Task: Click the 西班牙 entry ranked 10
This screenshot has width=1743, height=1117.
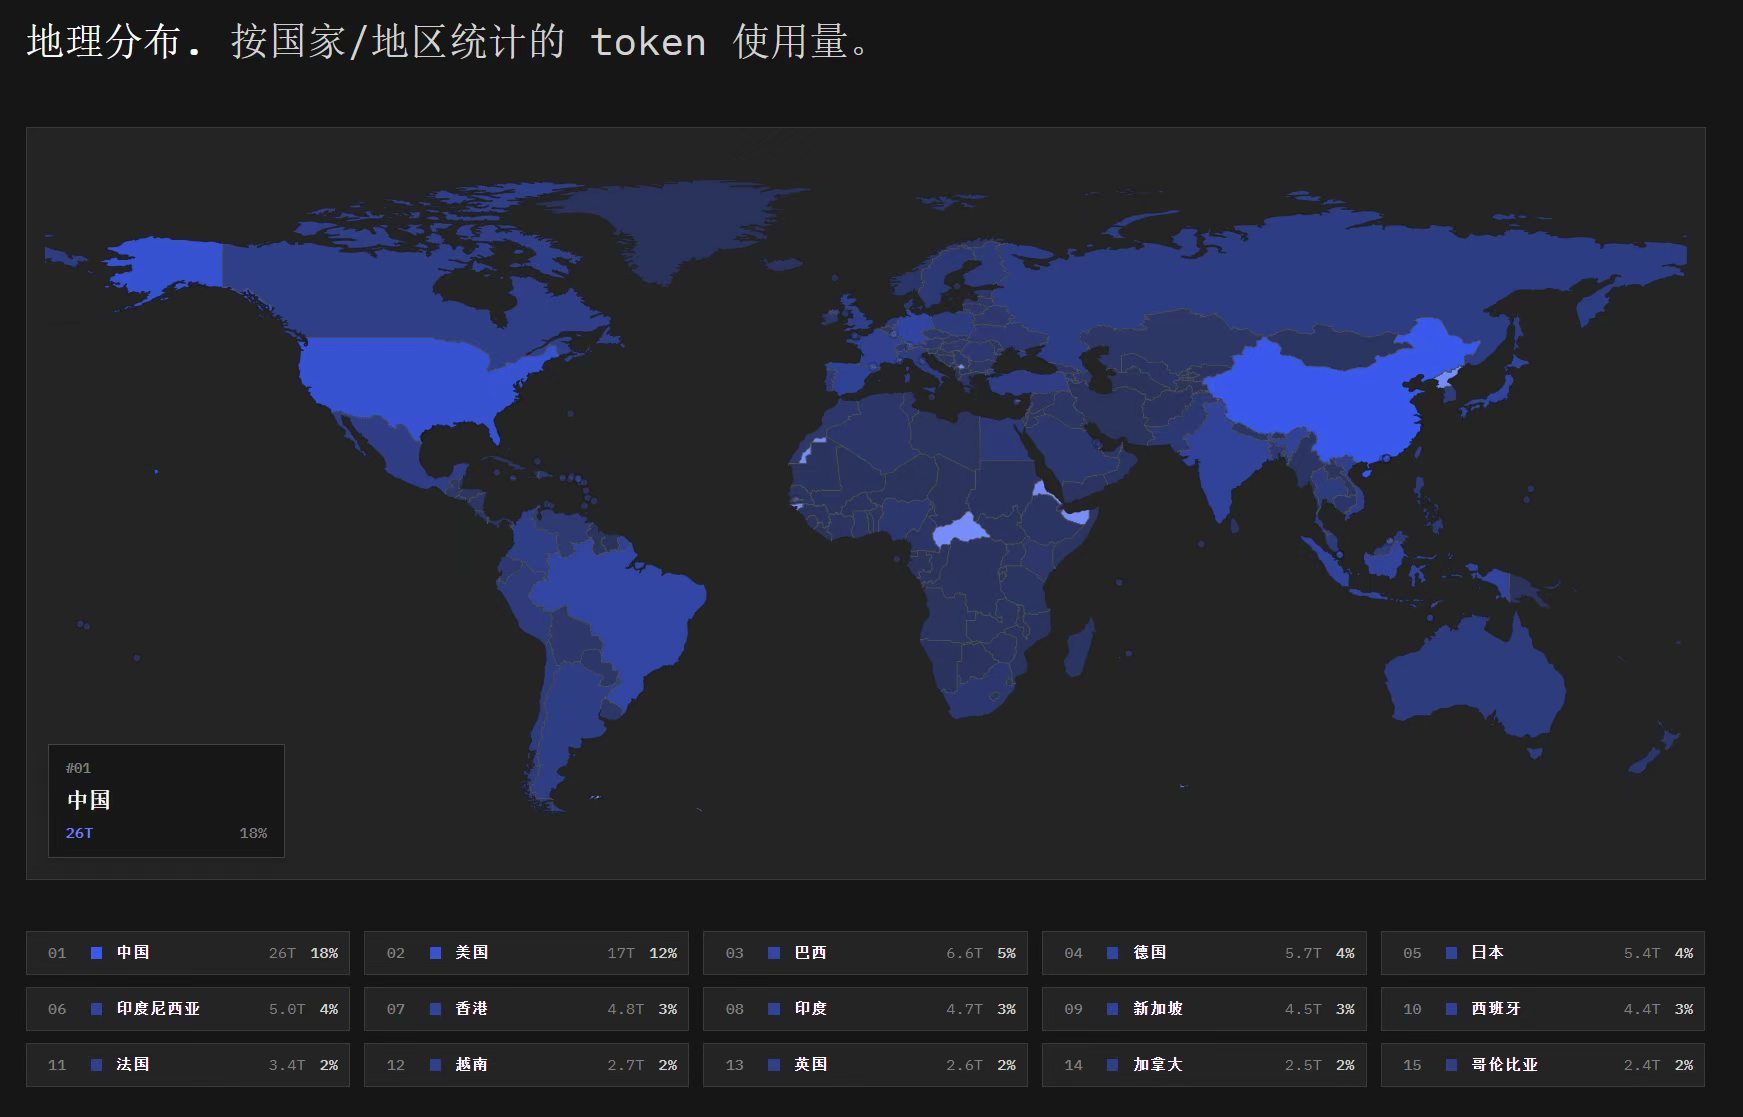Action: click(x=1543, y=1009)
